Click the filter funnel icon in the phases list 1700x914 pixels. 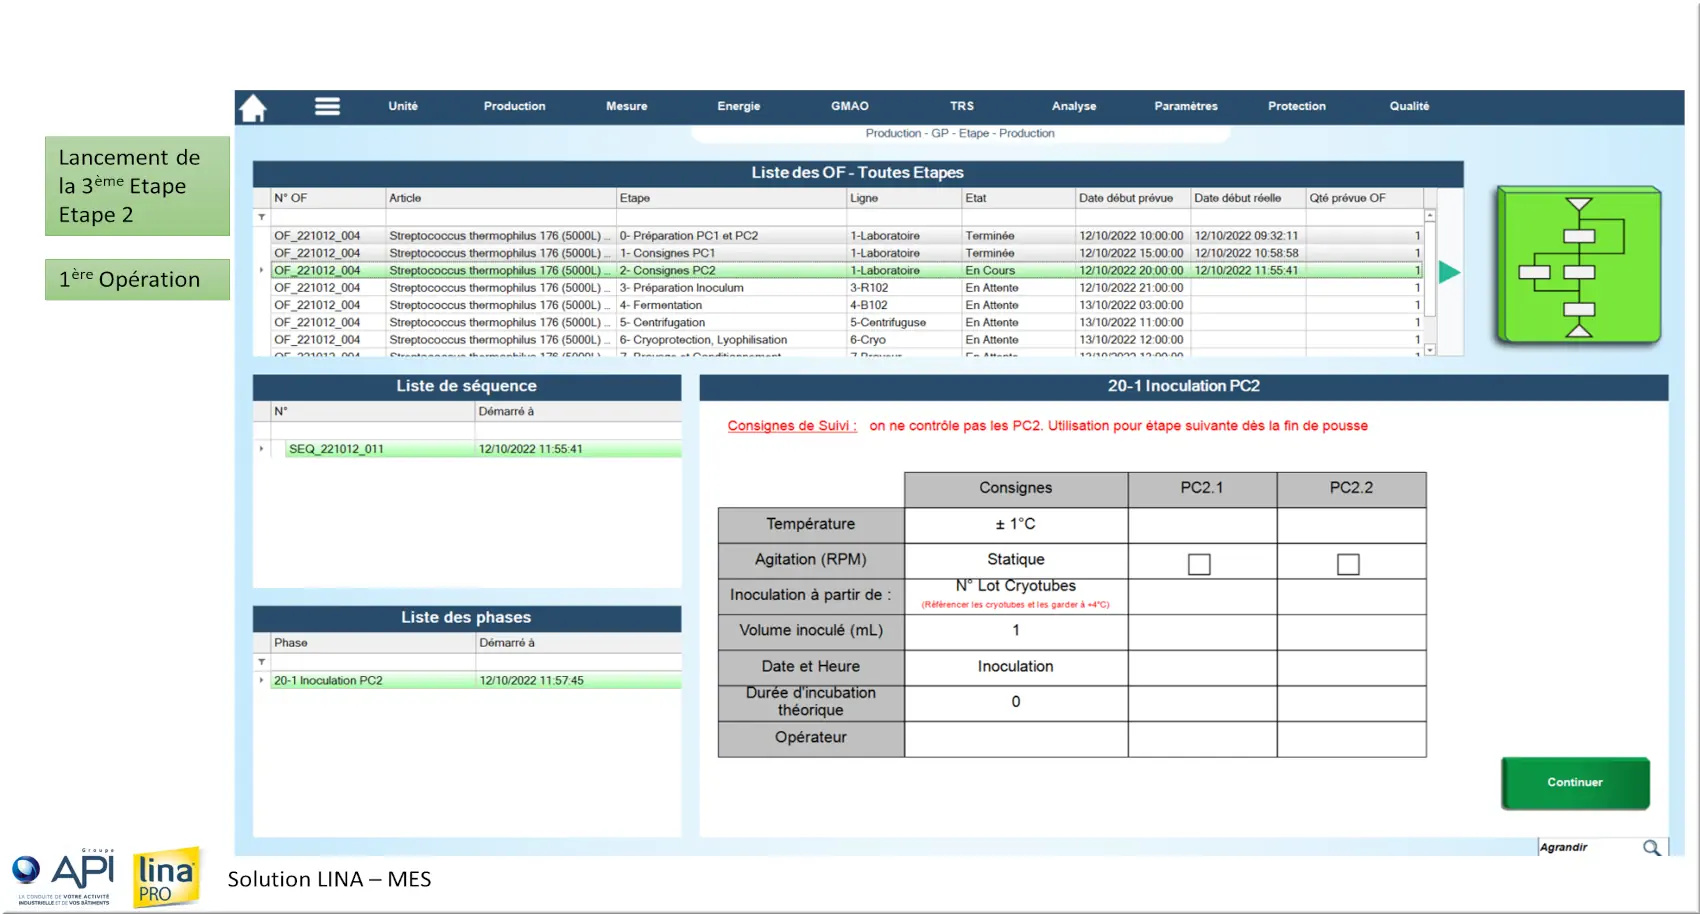tap(262, 662)
